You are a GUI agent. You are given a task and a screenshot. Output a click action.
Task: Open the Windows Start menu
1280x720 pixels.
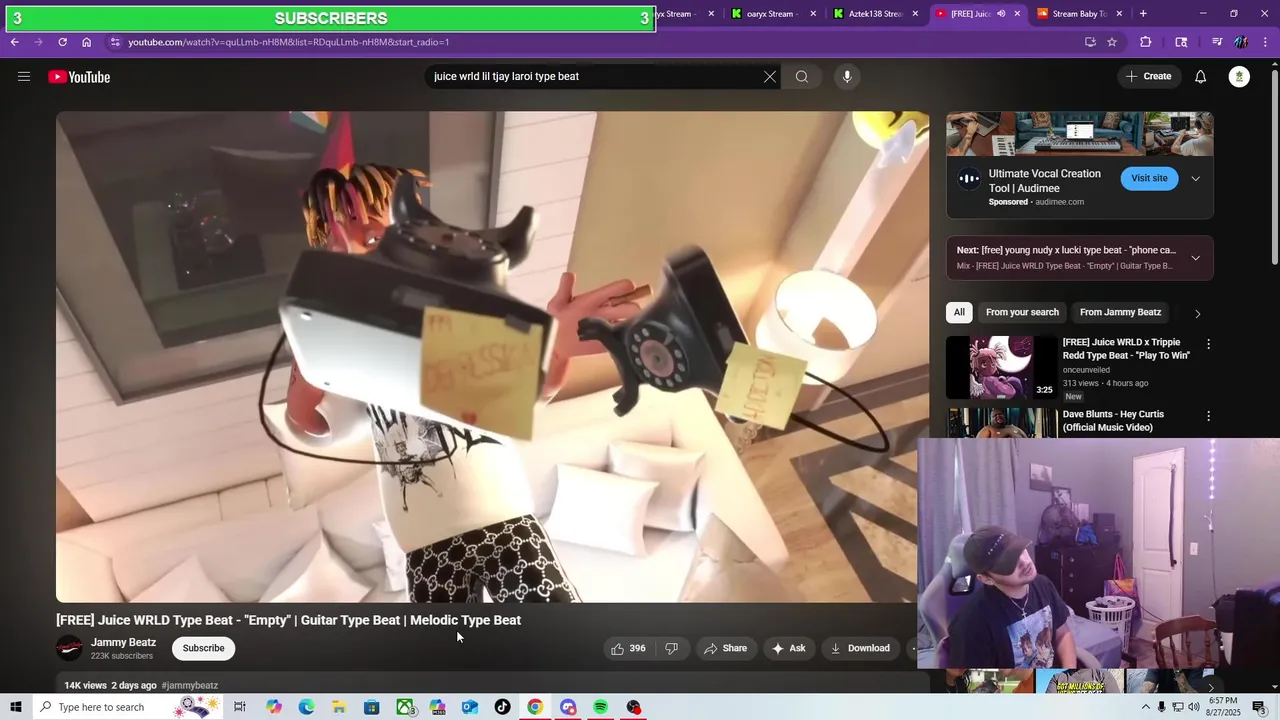point(16,707)
